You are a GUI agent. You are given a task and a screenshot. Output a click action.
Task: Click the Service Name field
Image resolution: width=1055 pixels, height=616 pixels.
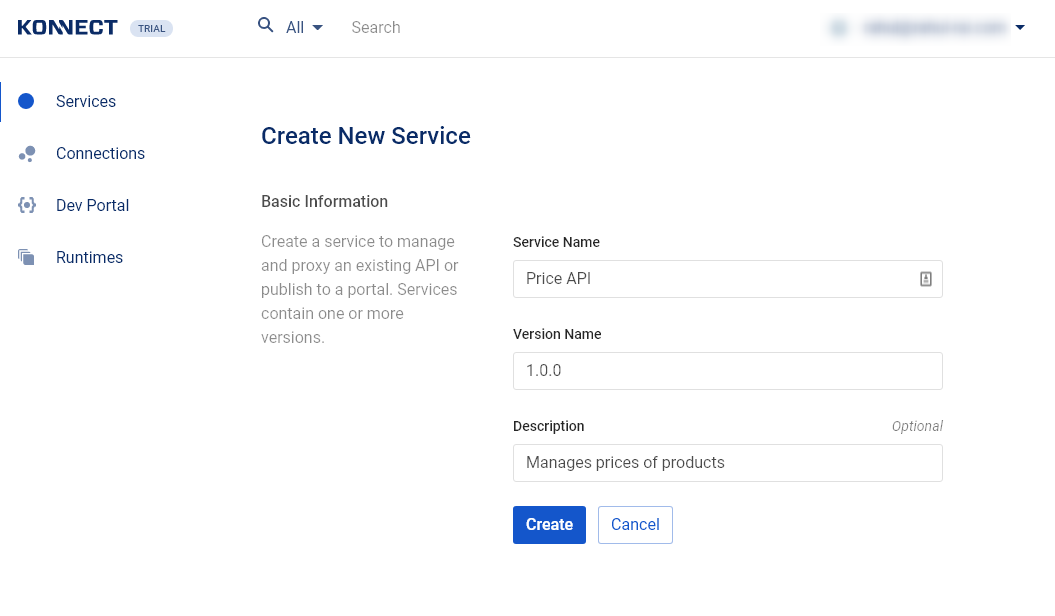(727, 279)
